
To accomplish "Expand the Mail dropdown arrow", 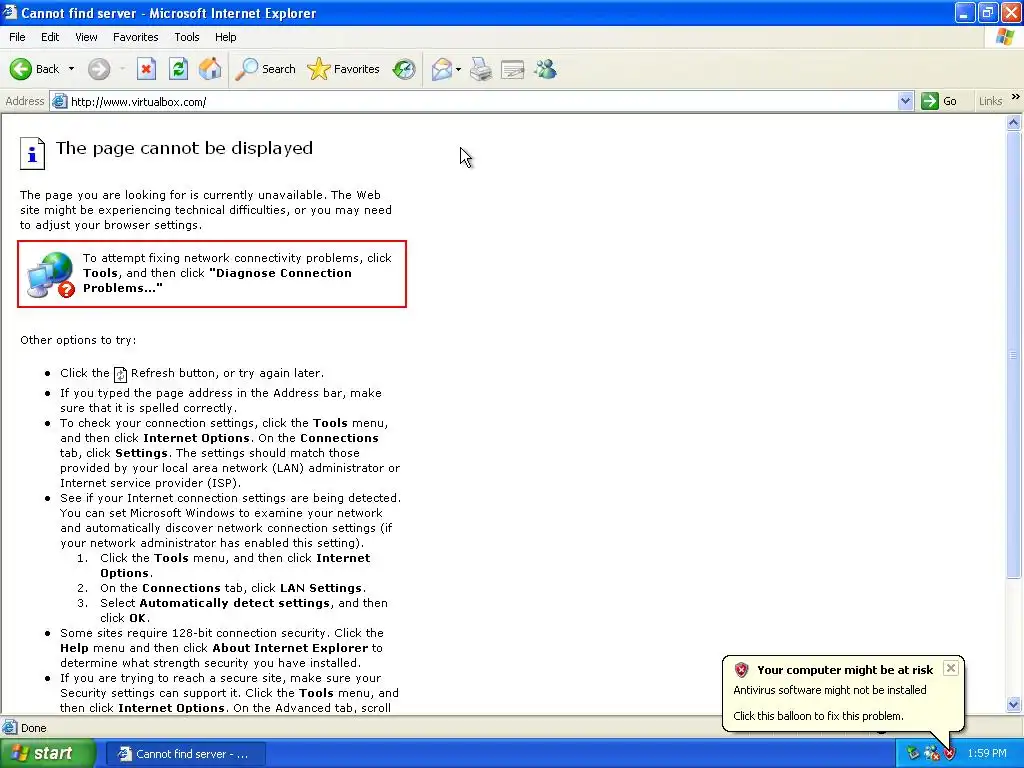I will (x=458, y=69).
